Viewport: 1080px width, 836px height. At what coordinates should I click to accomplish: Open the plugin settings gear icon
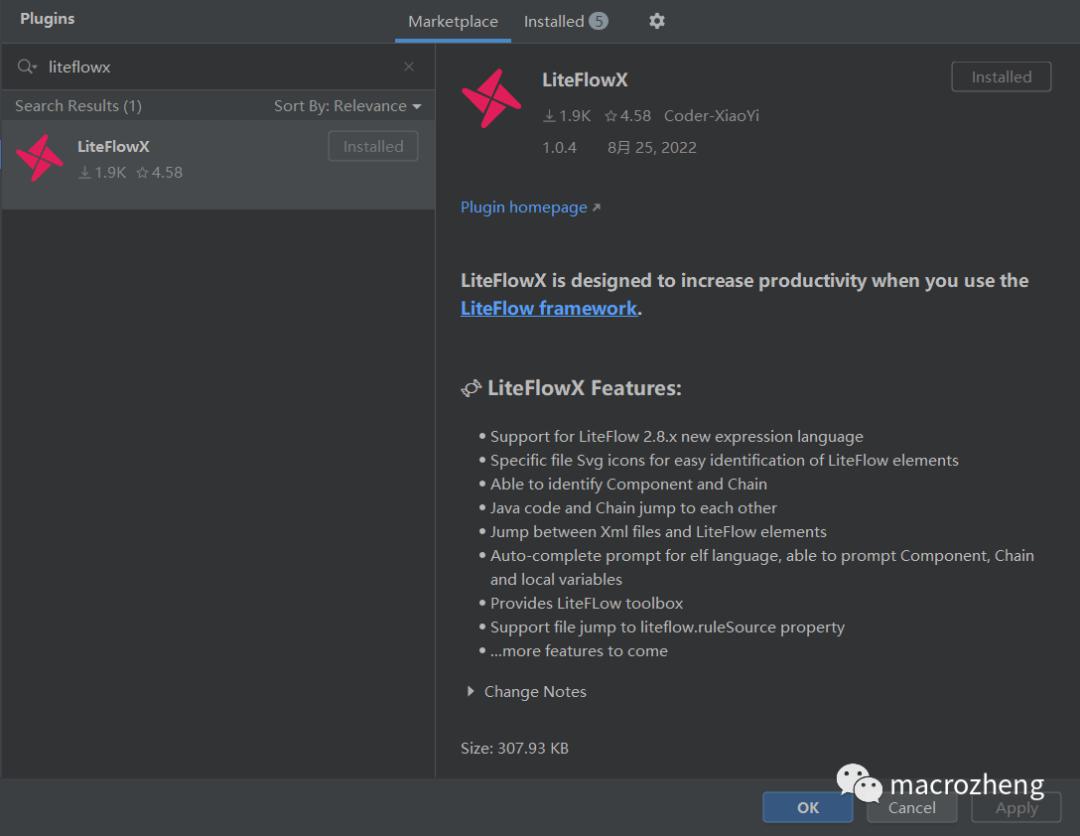click(656, 21)
